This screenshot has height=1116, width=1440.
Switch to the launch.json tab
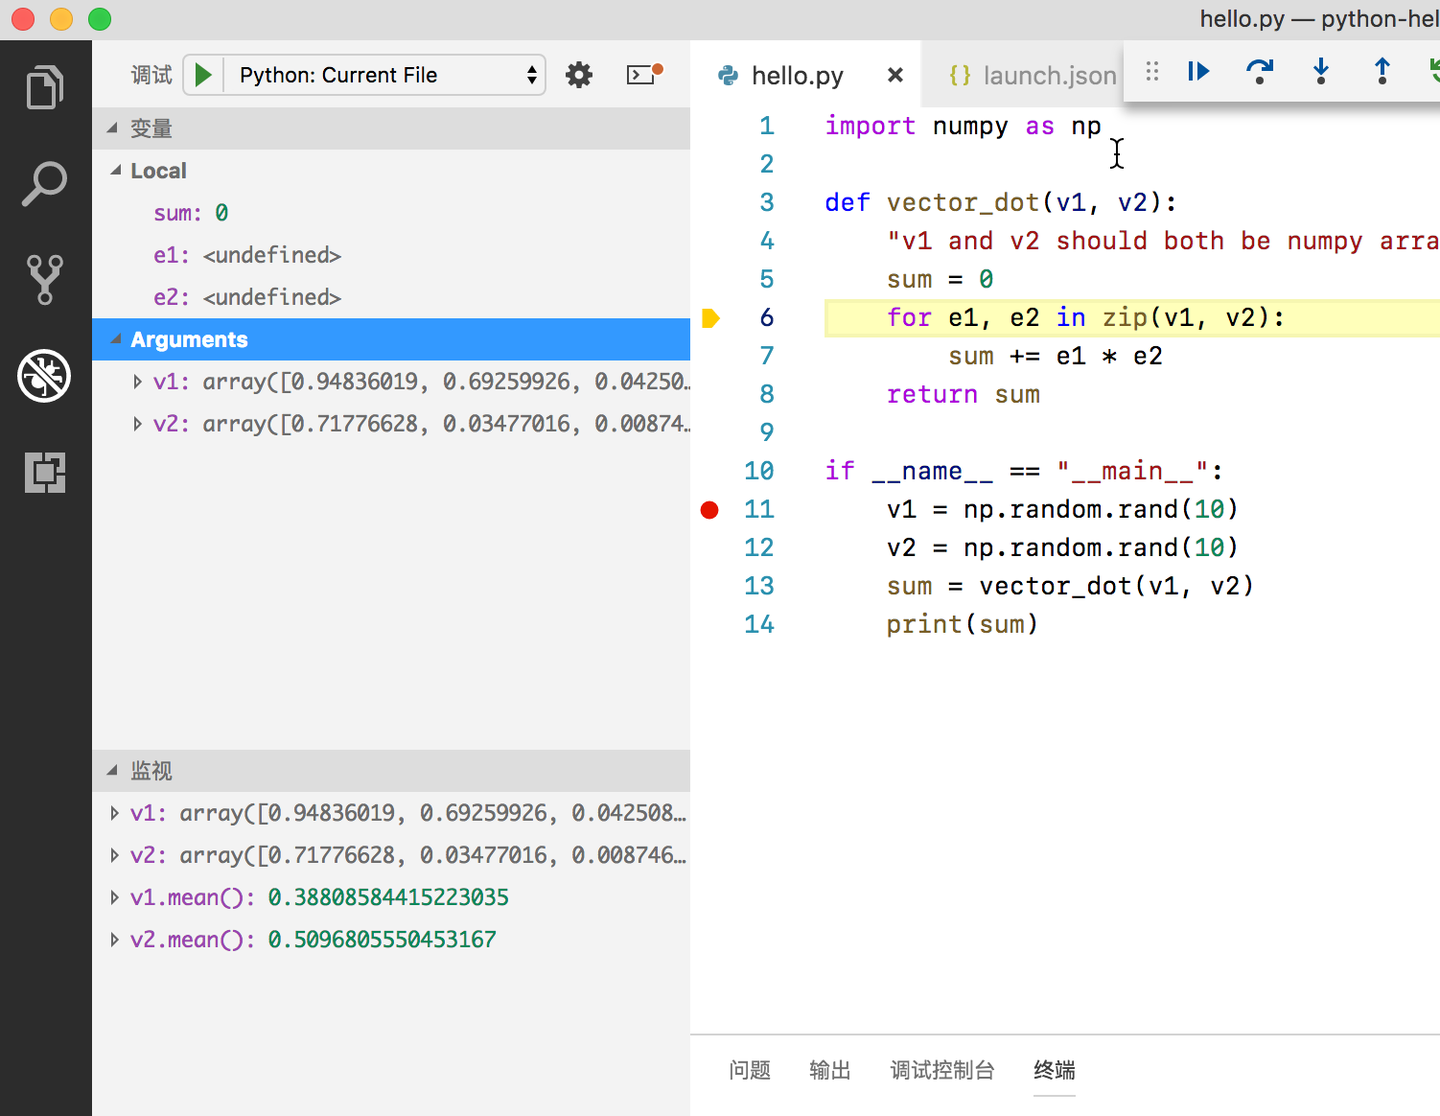(1031, 75)
